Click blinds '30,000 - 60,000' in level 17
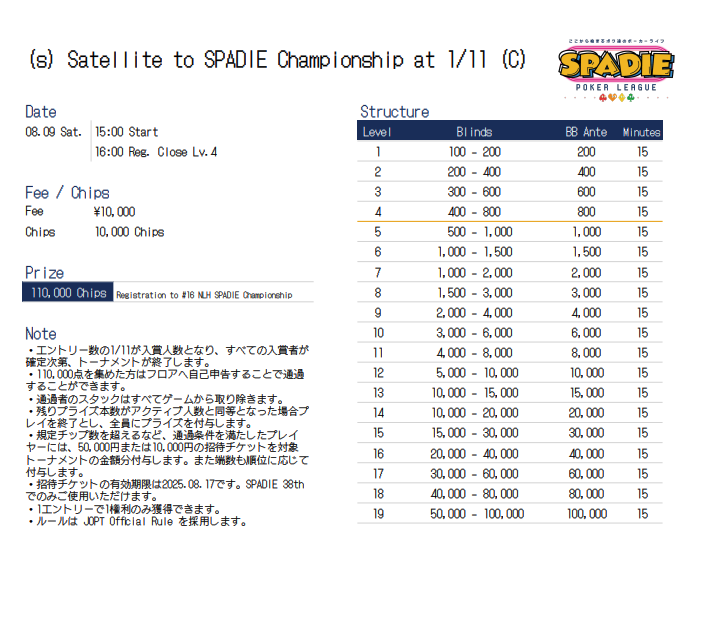 [475, 474]
